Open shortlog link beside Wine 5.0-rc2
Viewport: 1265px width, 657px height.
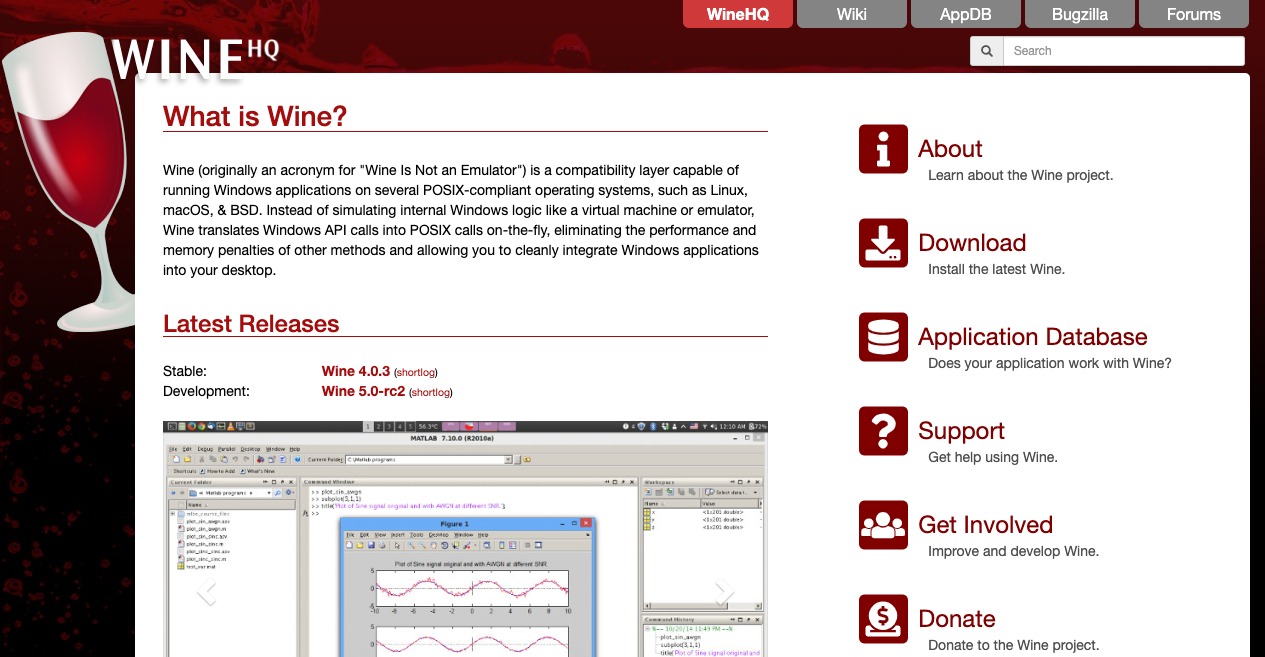click(x=430, y=392)
